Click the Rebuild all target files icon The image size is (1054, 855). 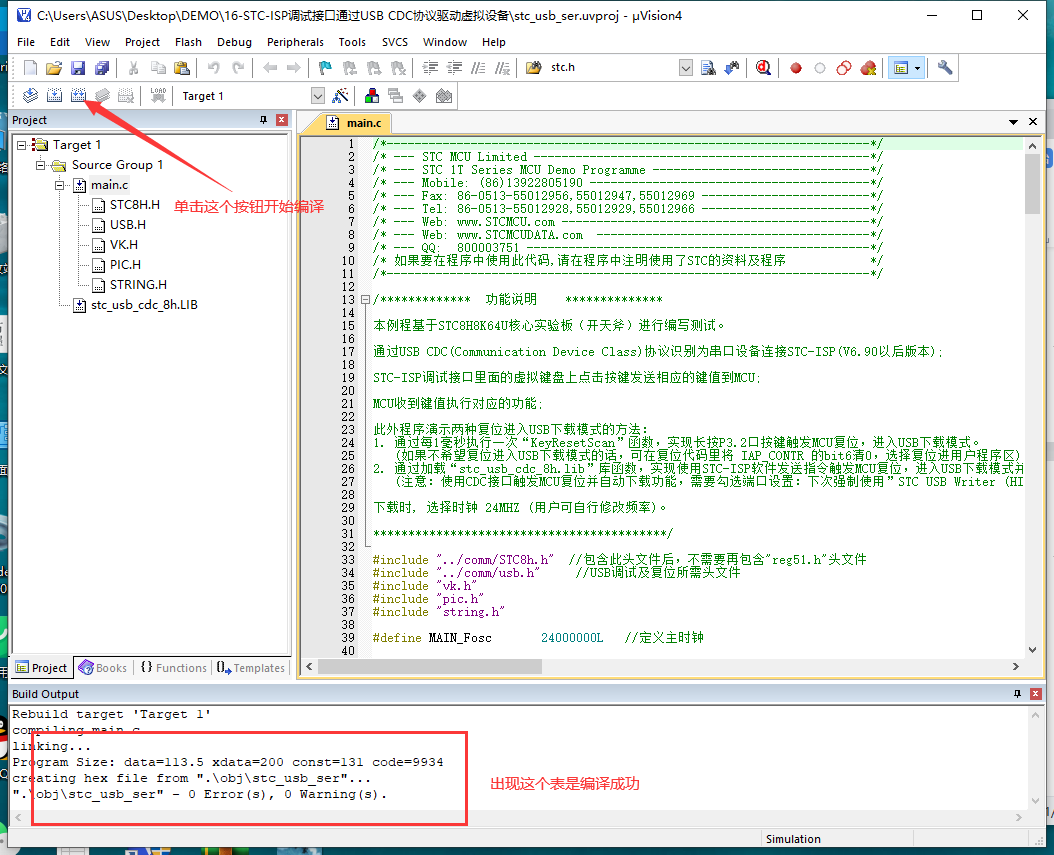[78, 96]
